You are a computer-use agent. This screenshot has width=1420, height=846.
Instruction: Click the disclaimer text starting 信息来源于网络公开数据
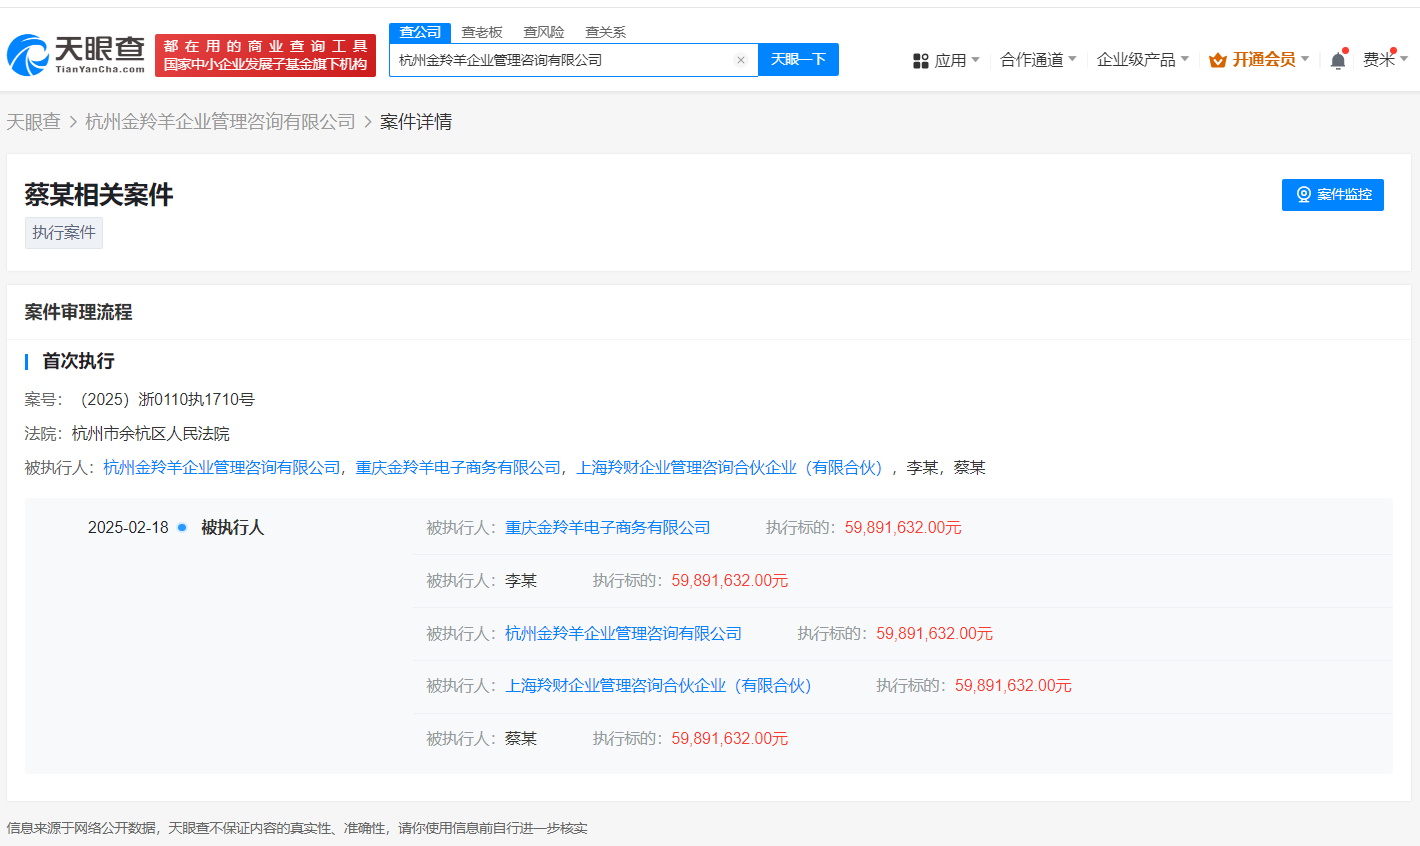tap(297, 828)
